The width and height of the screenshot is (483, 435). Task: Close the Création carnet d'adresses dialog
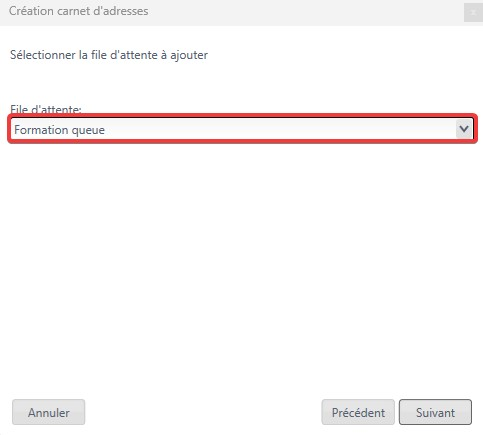[x=473, y=13]
